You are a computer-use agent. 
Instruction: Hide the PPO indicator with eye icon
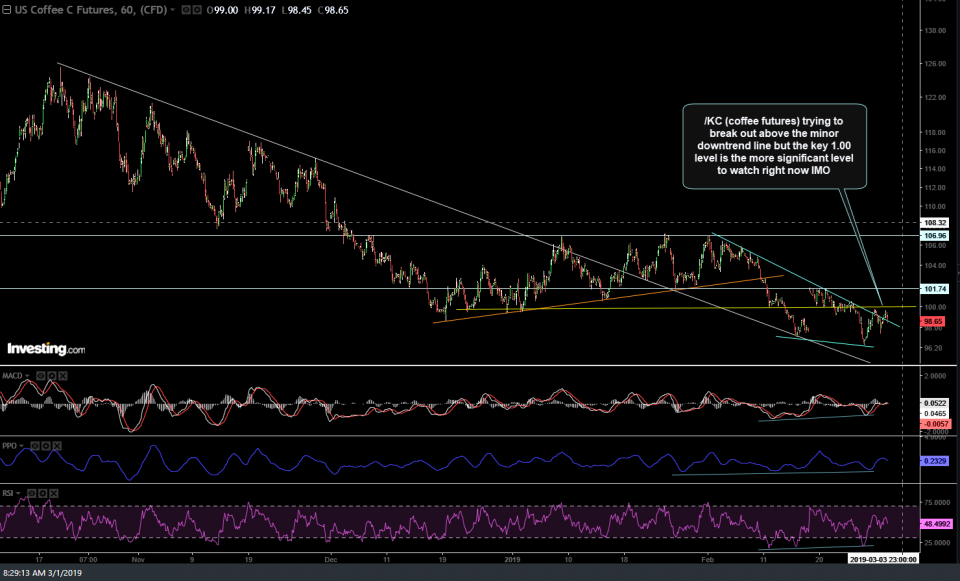point(36,444)
